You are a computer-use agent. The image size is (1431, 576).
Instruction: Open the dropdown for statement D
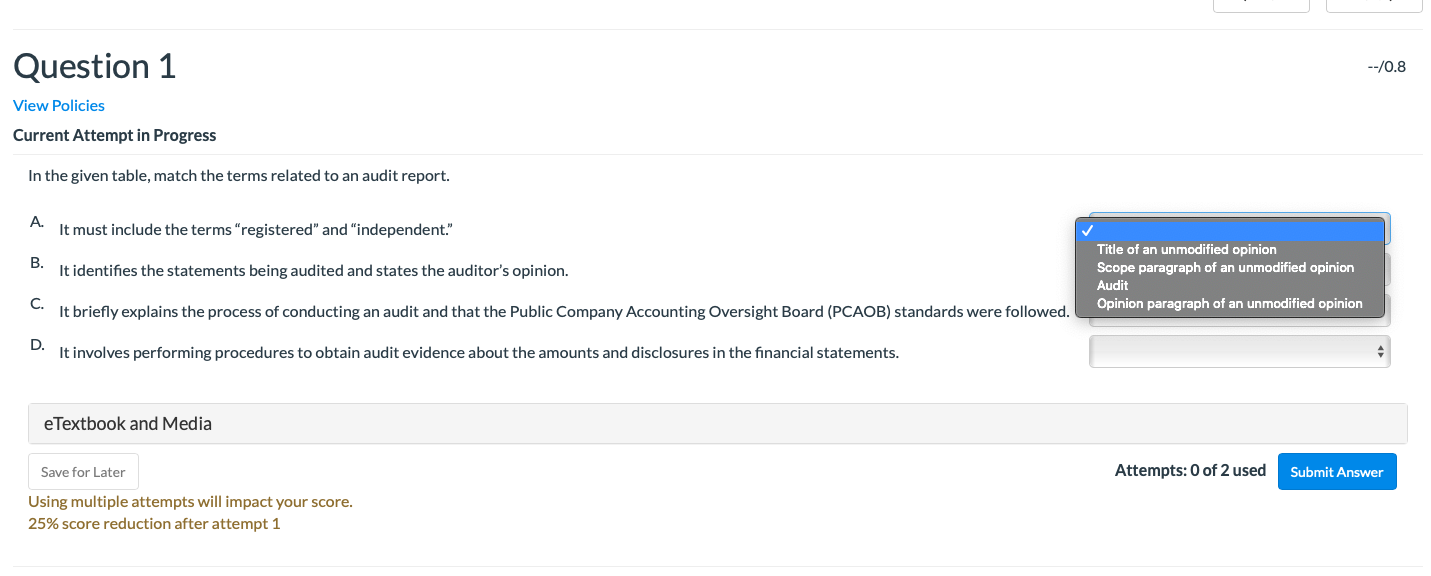pyautogui.click(x=1239, y=351)
